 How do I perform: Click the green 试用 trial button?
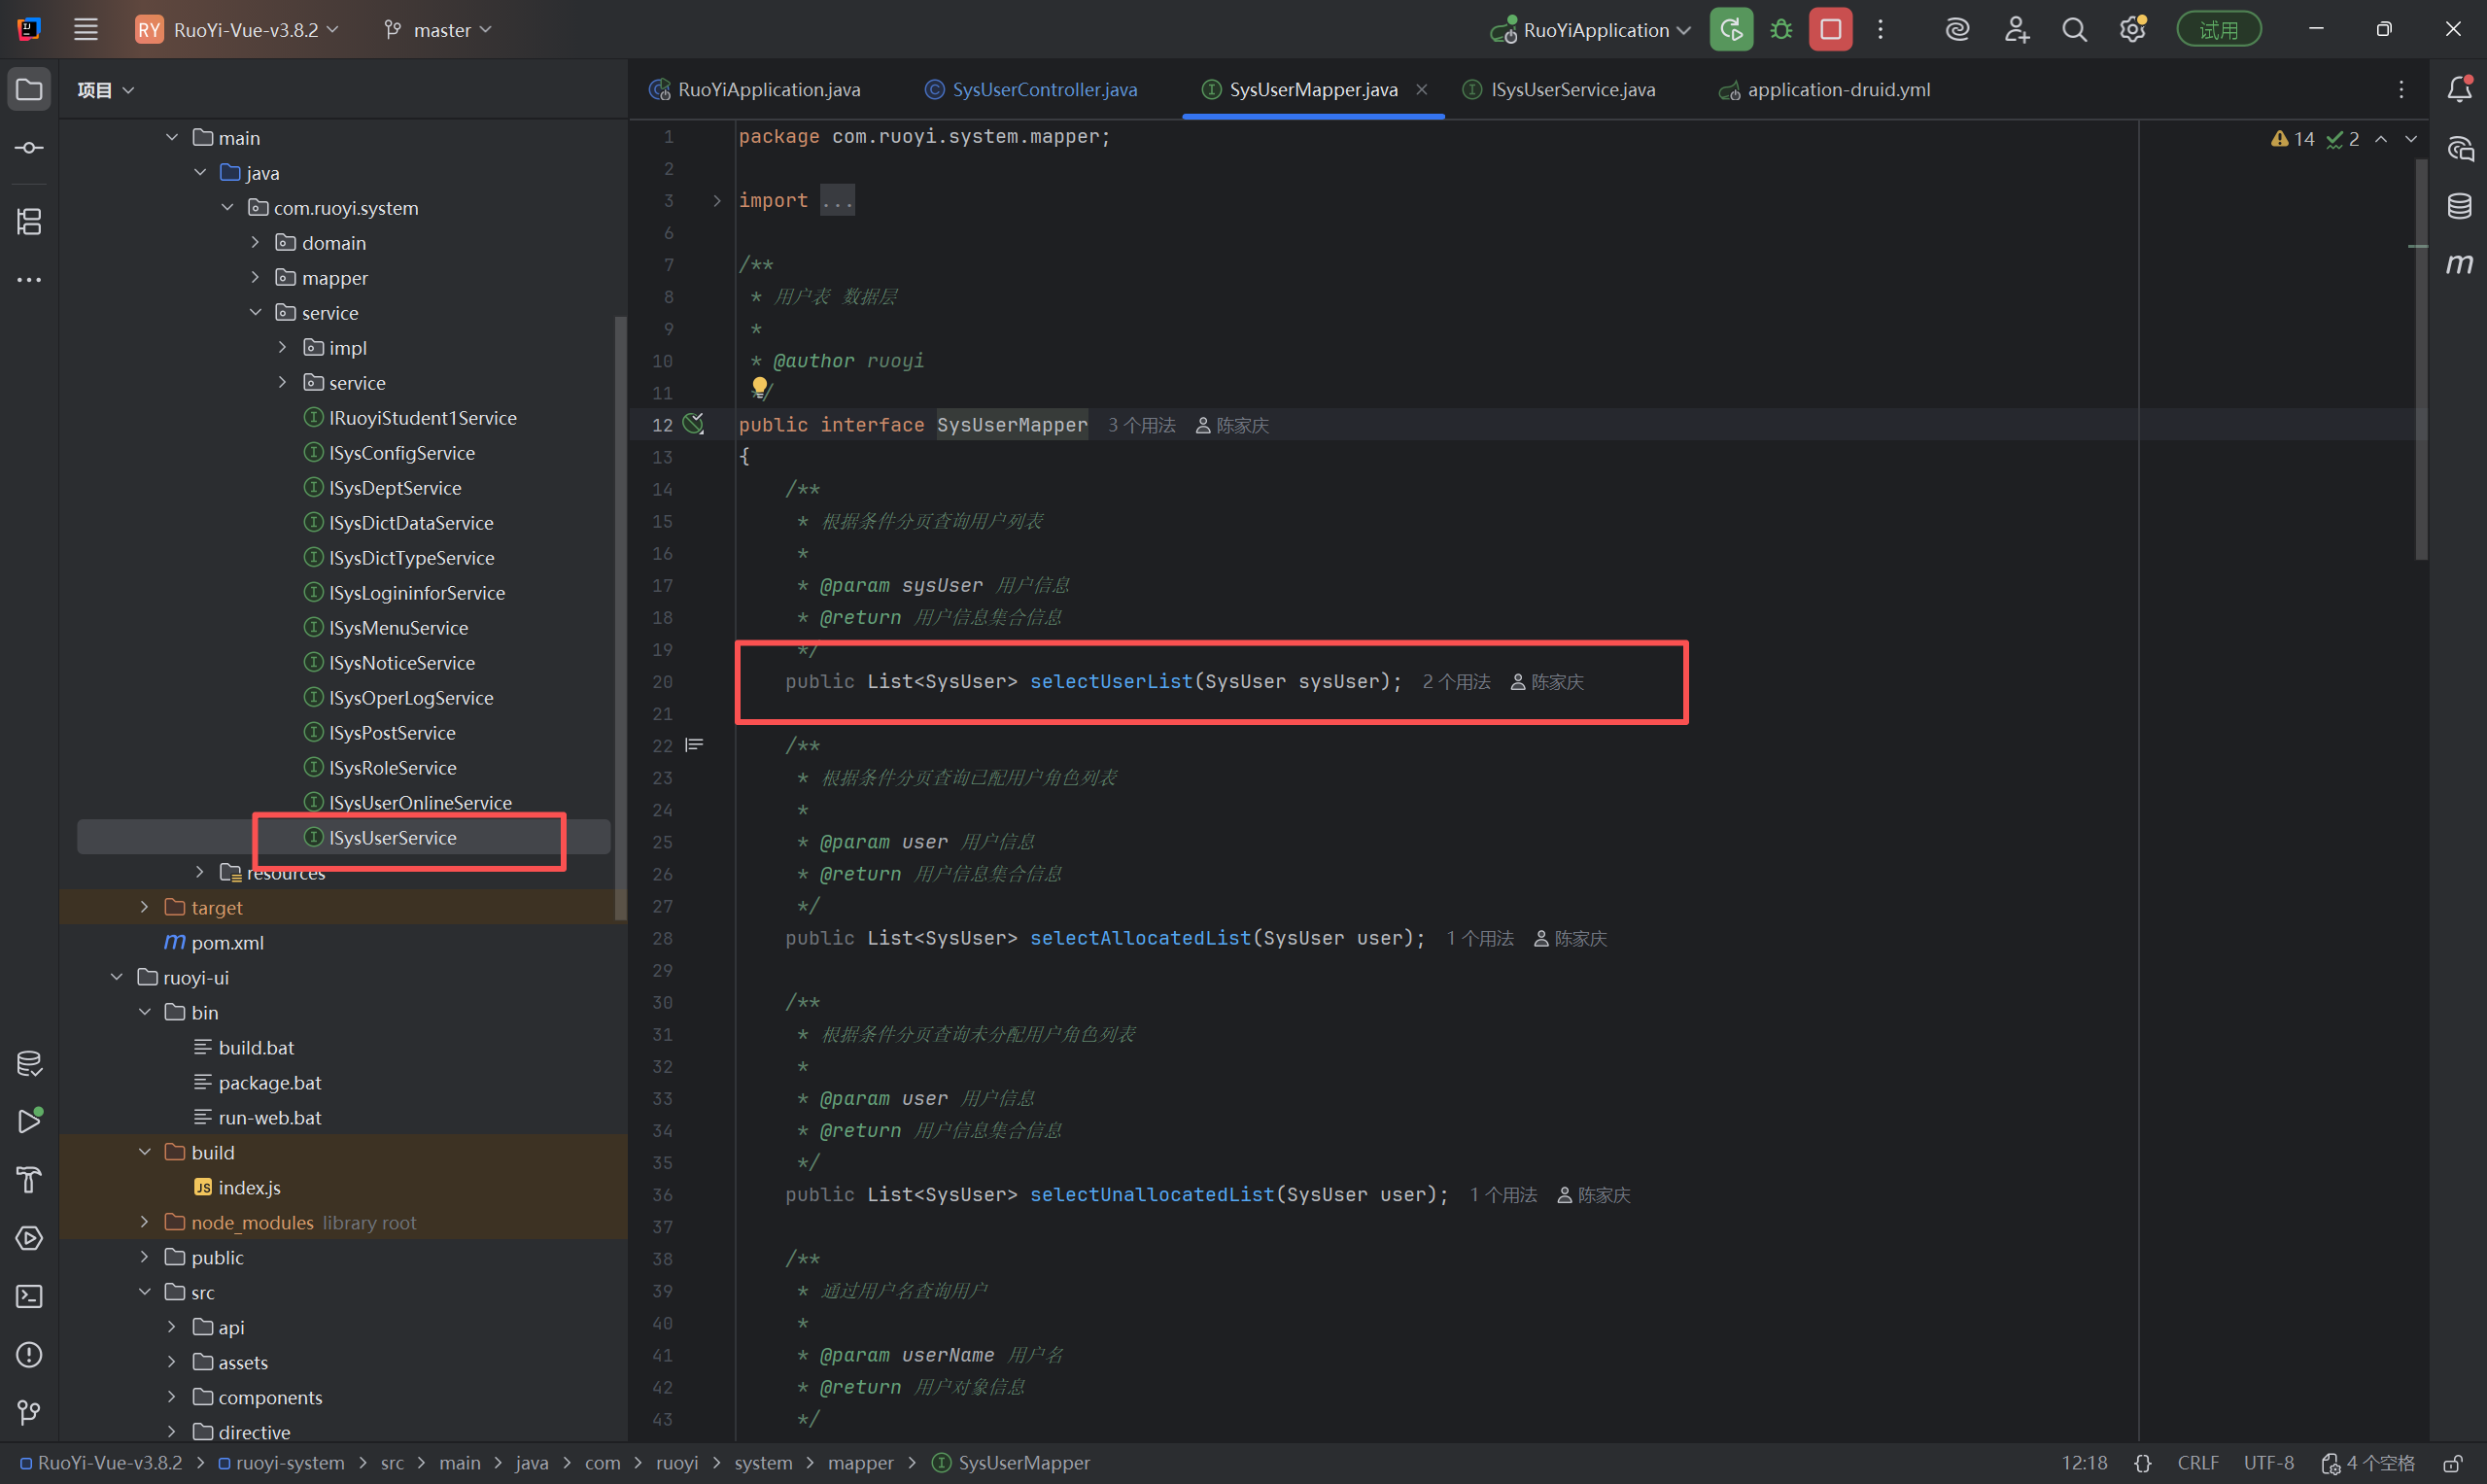2218,30
